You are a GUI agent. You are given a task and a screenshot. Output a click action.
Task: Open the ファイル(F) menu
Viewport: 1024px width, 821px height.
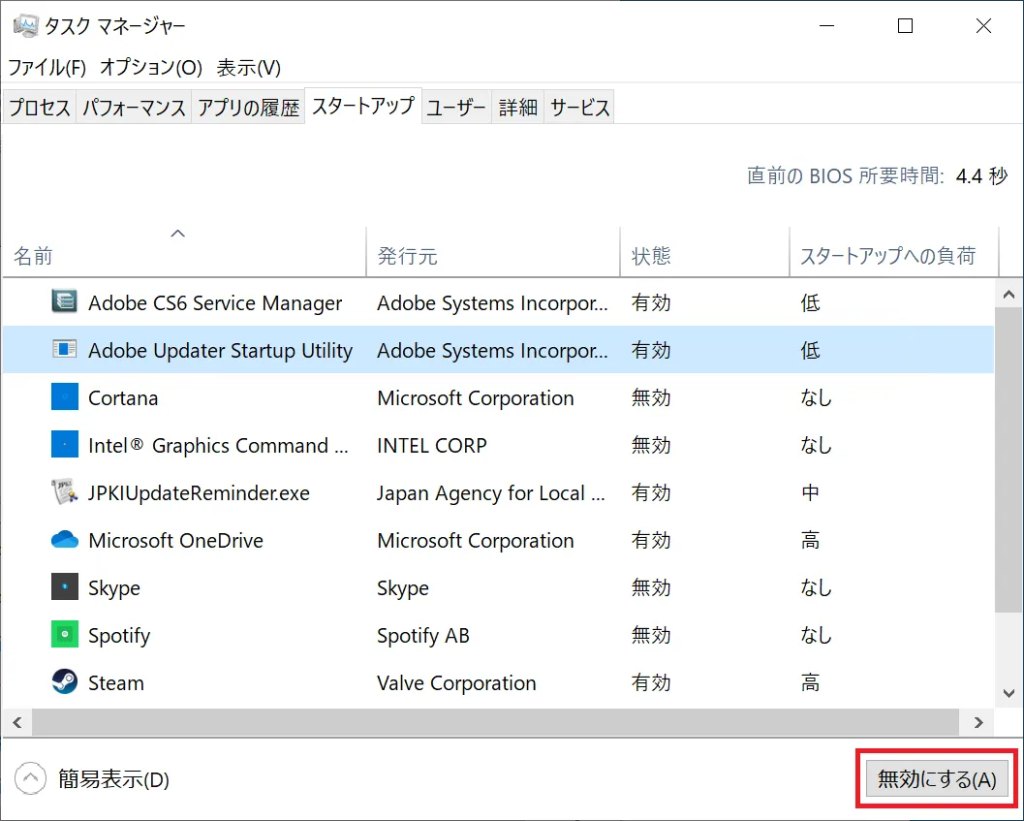(47, 67)
